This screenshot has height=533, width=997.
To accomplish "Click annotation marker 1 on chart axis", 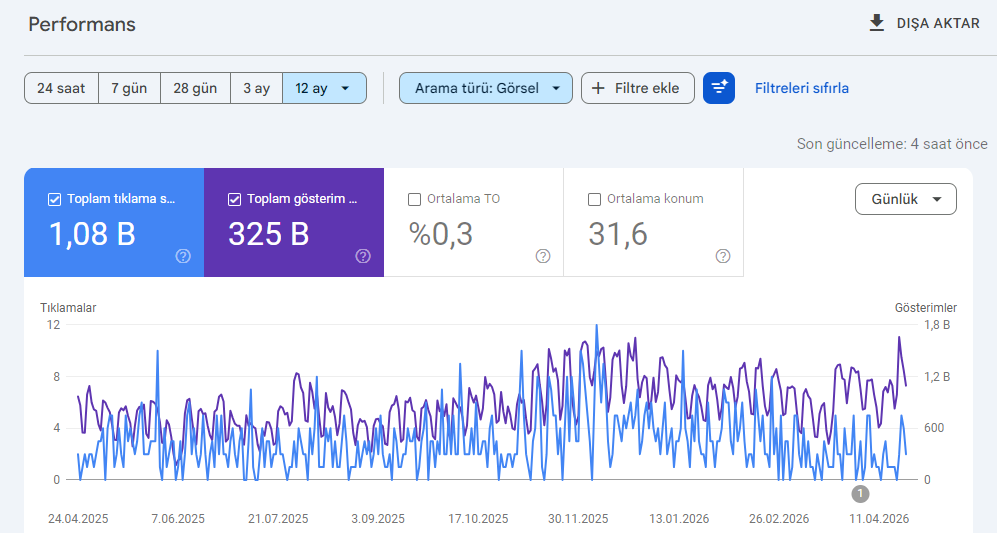I will click(860, 494).
